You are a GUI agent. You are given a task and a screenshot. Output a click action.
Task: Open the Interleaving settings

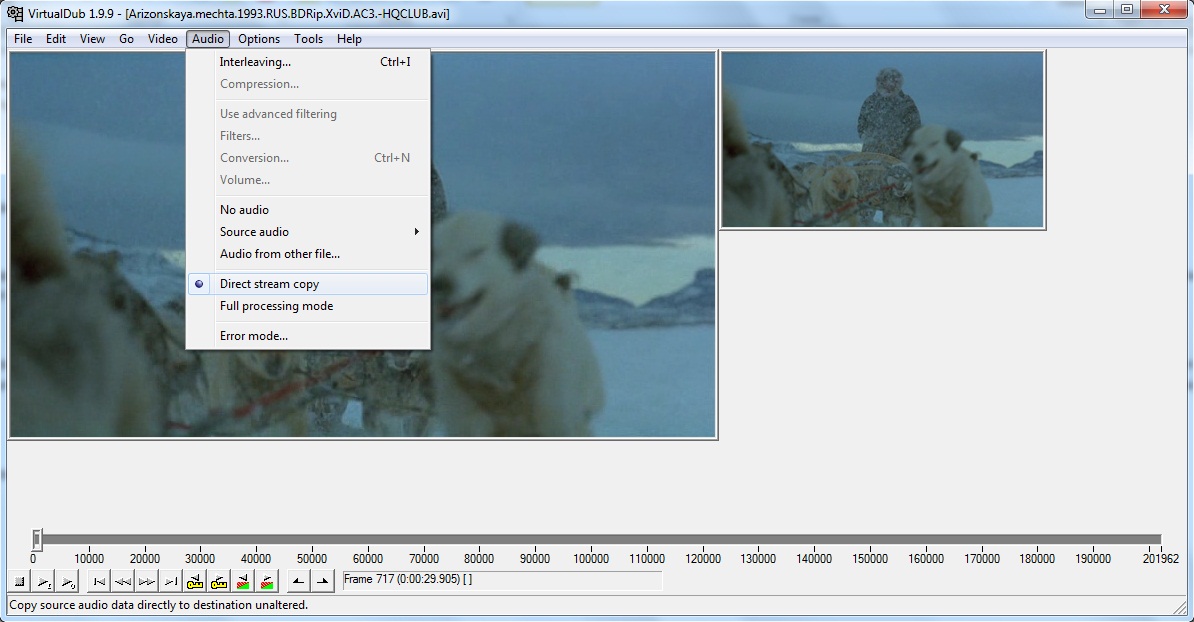[x=308, y=62]
